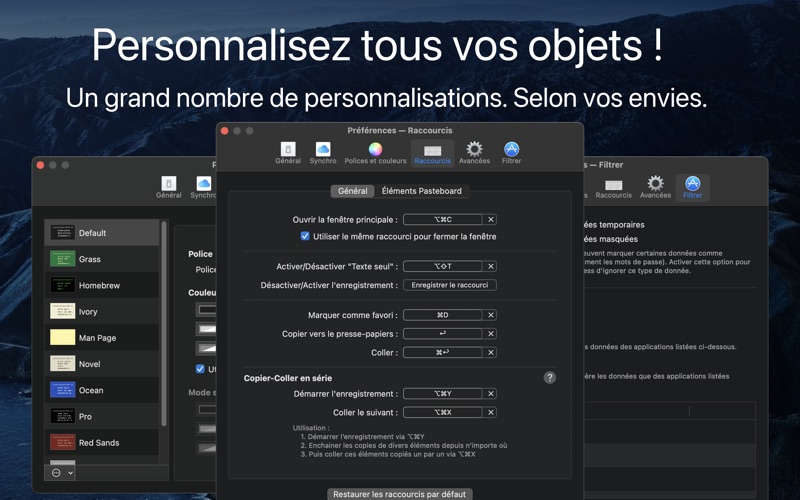Select the Default theme thumbnail
800x500 pixels.
[x=63, y=233]
